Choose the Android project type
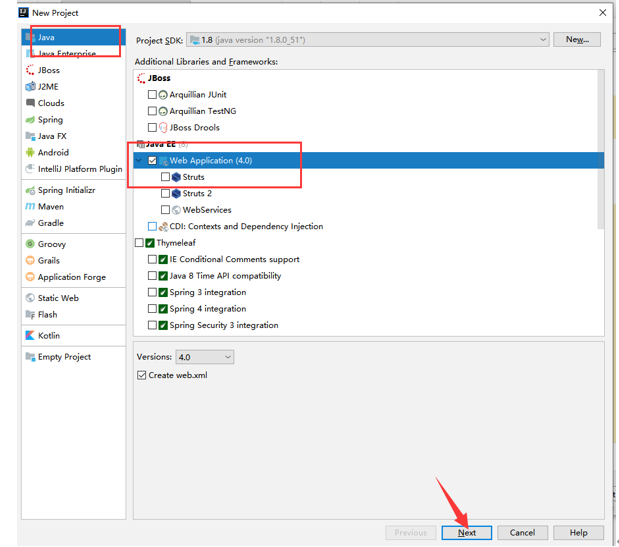 73,152
